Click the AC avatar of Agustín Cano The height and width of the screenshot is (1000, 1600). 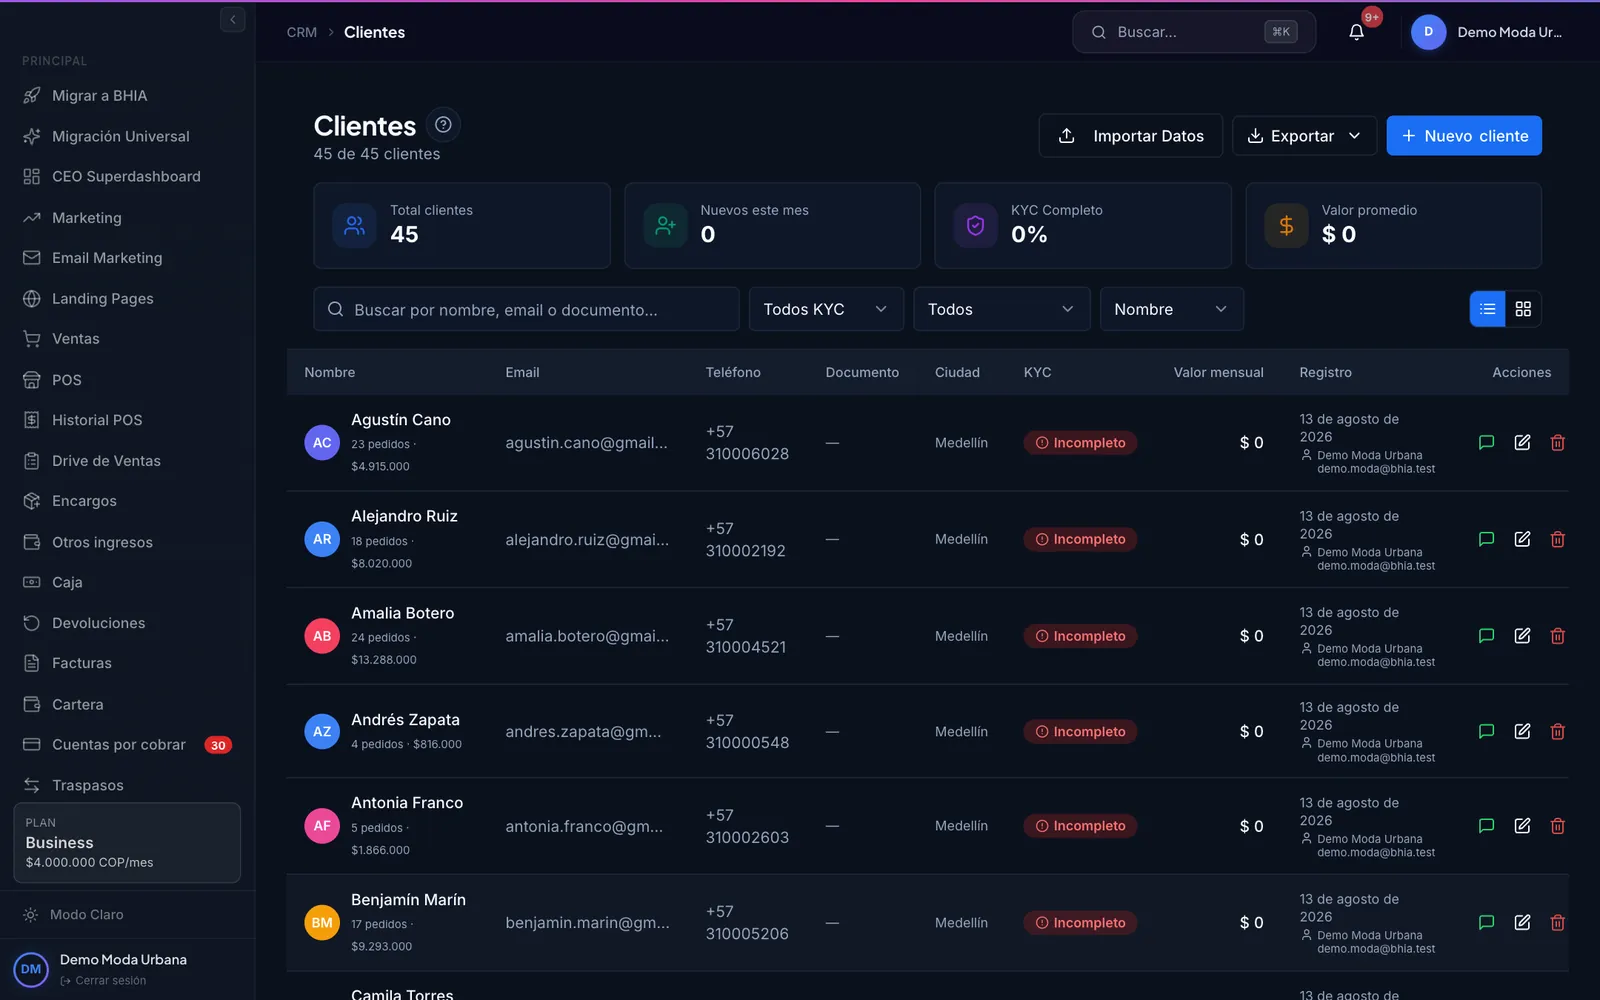point(322,443)
